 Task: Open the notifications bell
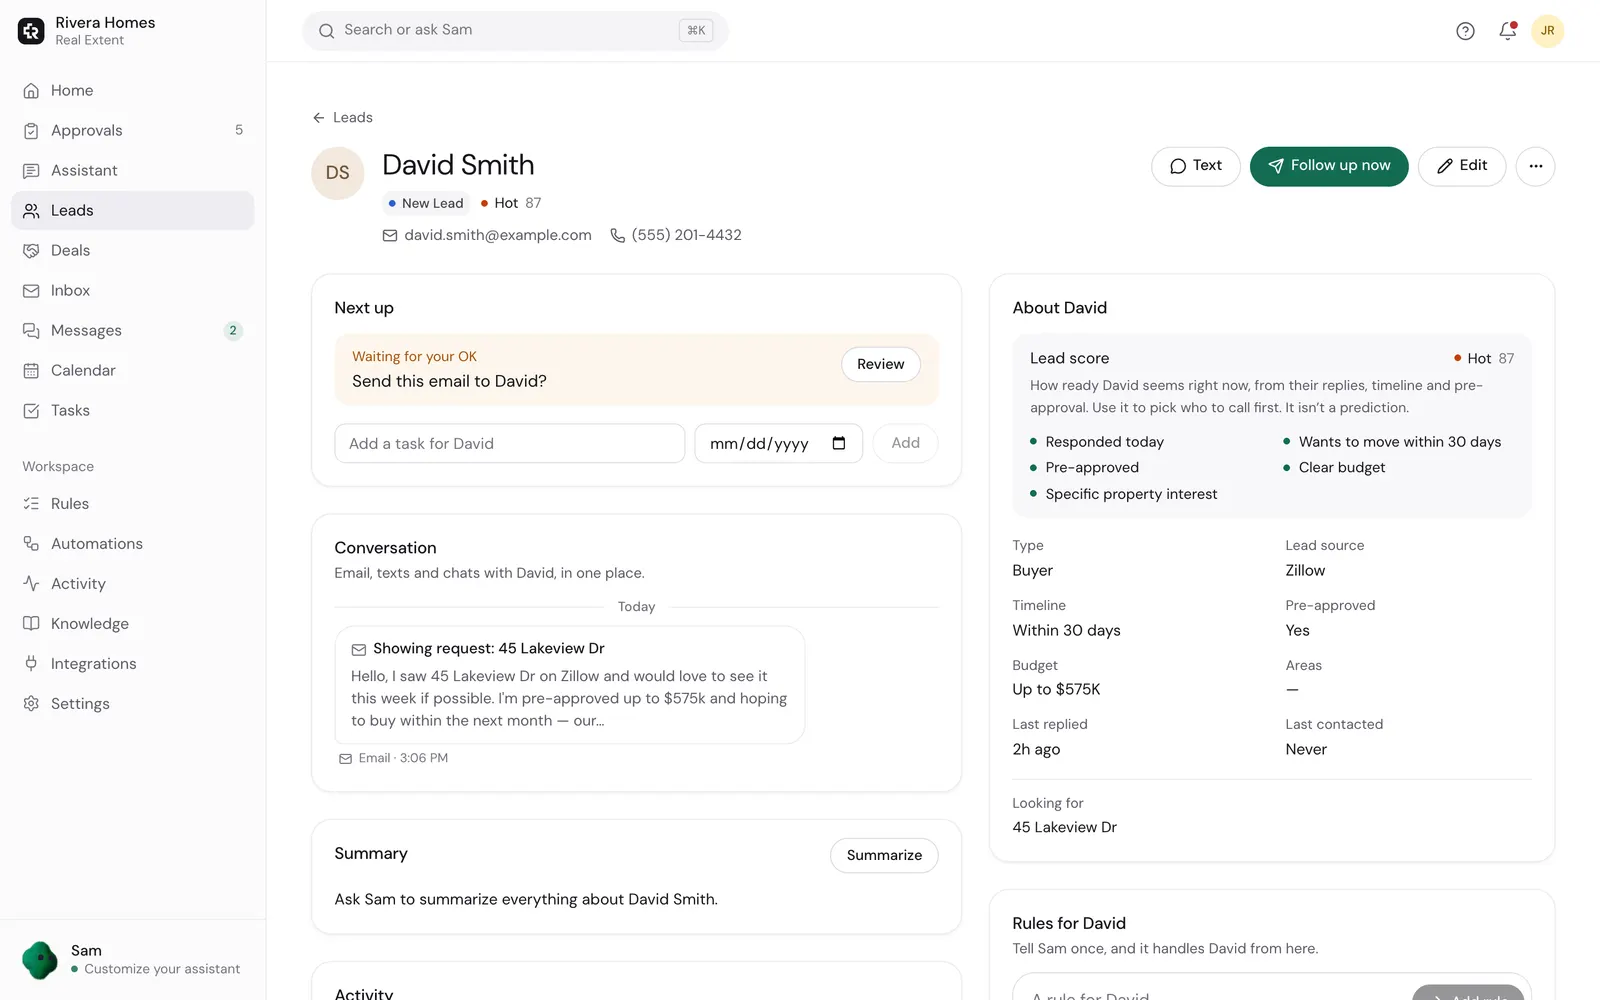tap(1507, 31)
